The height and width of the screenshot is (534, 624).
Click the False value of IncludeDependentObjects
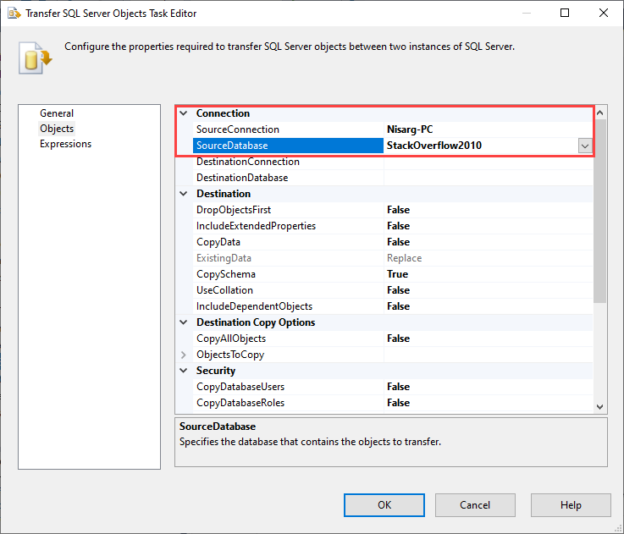(x=398, y=306)
